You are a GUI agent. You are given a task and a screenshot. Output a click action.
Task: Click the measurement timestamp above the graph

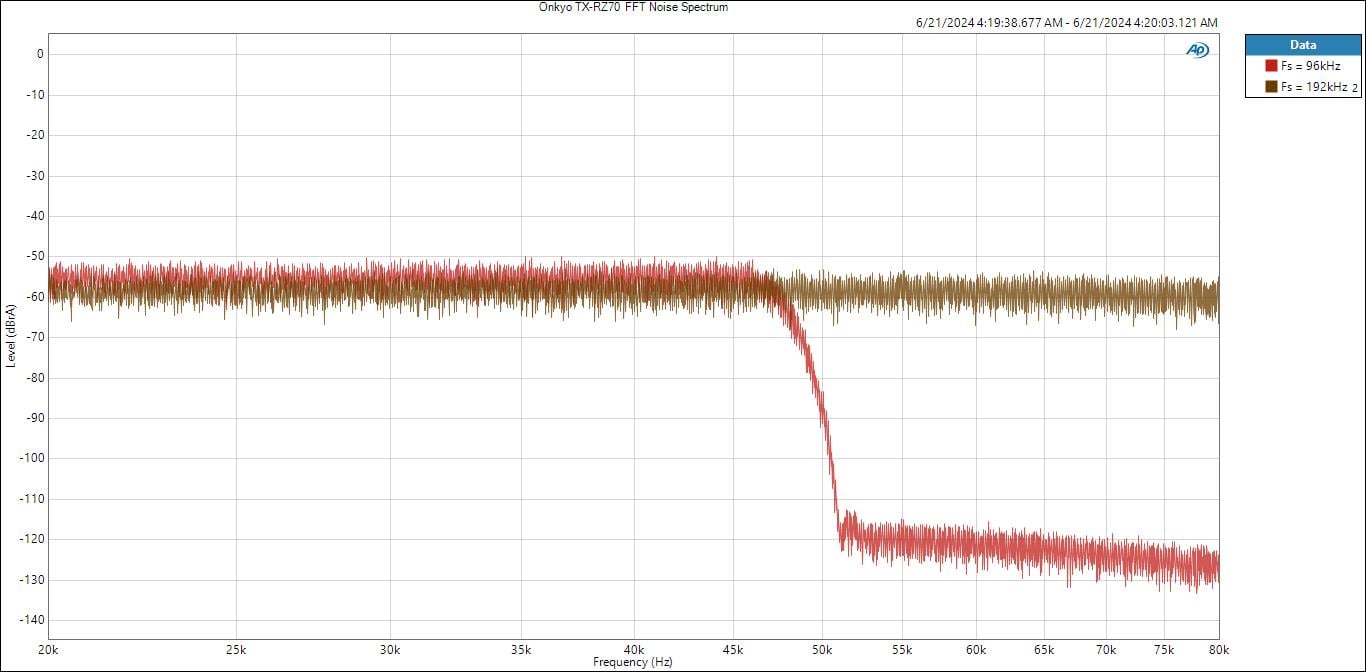click(1066, 22)
